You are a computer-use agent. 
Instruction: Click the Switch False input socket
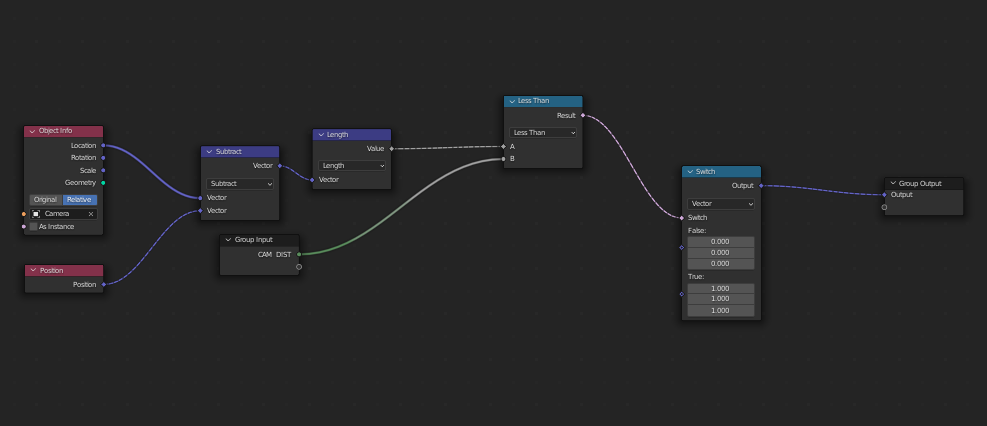tap(682, 247)
